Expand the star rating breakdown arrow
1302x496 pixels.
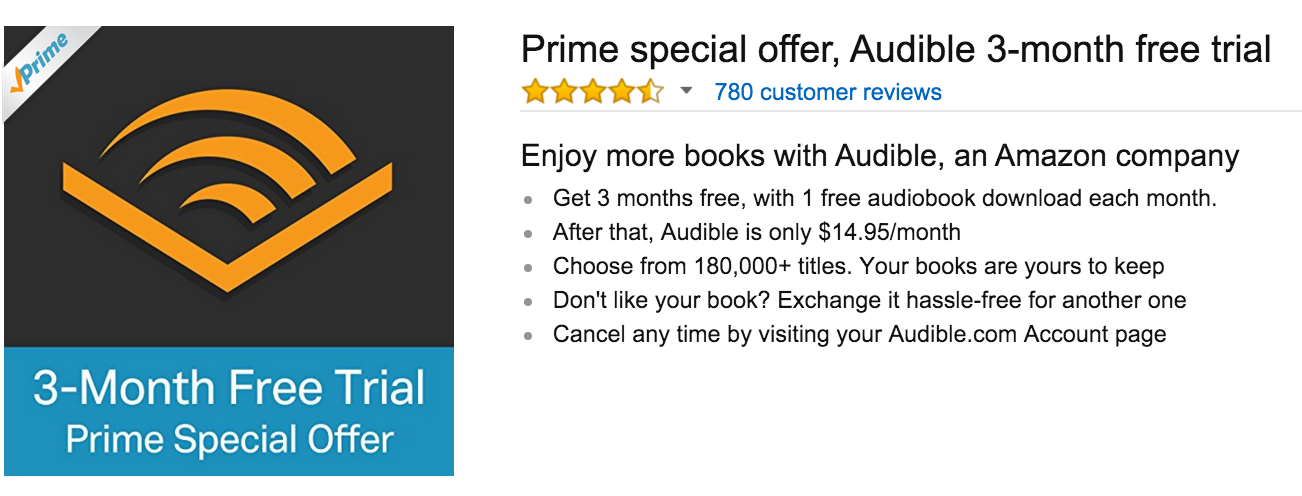click(x=686, y=92)
